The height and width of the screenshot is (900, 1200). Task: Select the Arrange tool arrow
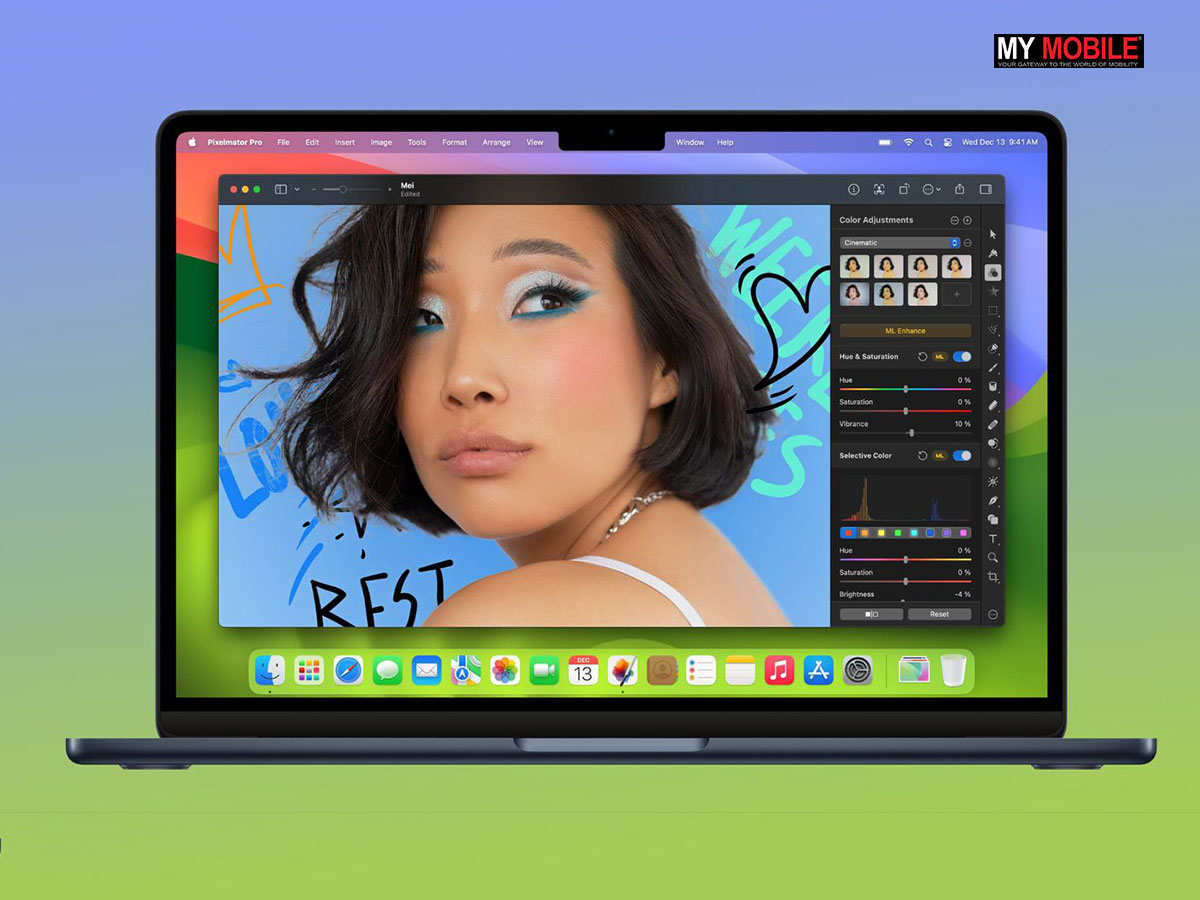[994, 233]
